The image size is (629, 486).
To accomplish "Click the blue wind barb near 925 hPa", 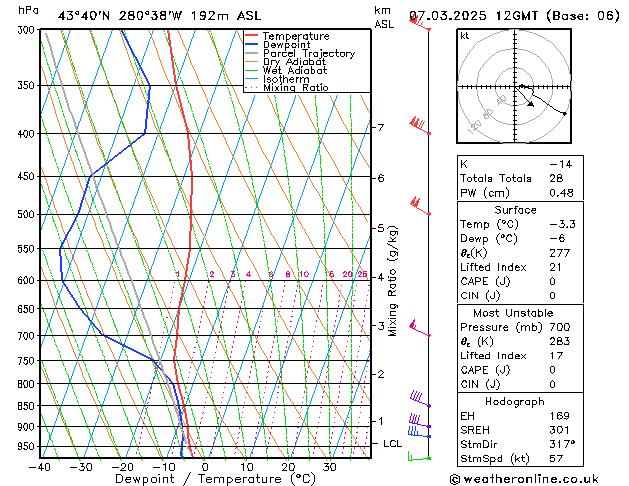I will [x=419, y=432].
